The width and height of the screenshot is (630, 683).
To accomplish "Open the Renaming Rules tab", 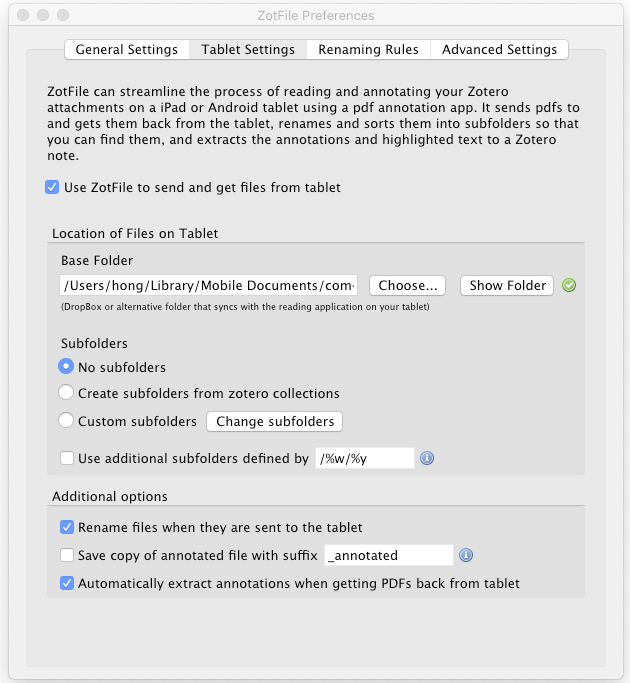I will pos(369,49).
